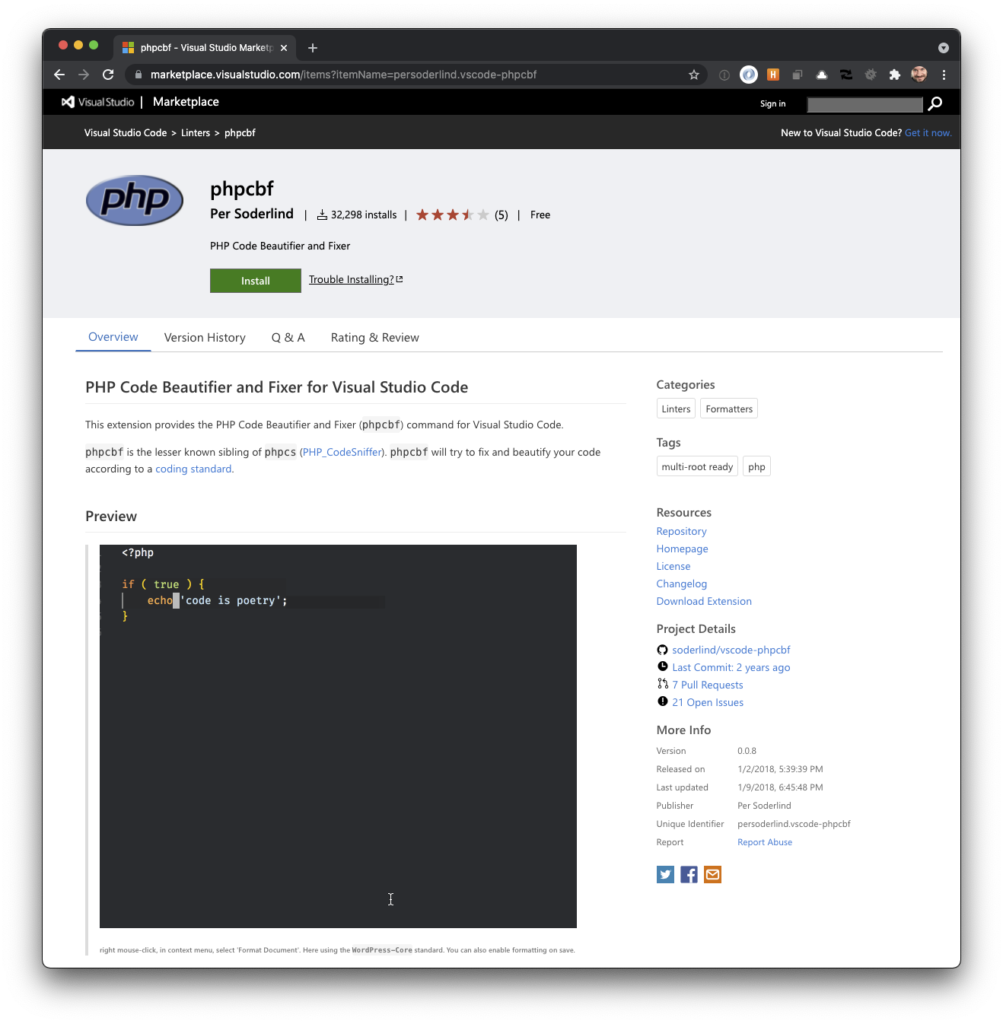Select the Formatters category tag

tap(729, 409)
